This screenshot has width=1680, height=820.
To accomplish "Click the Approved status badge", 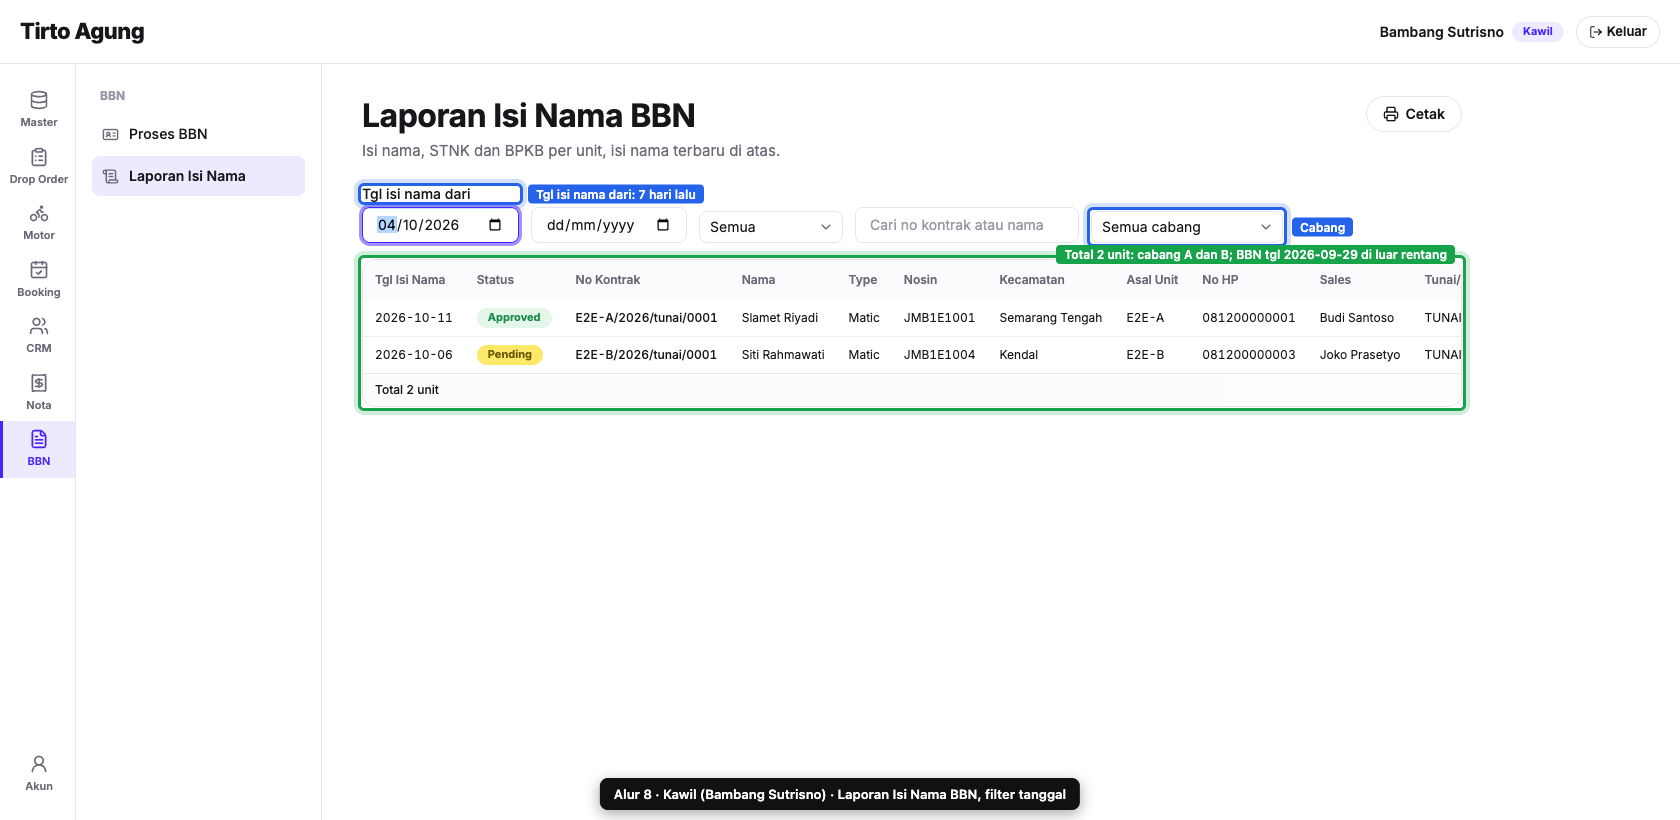I will point(514,318).
